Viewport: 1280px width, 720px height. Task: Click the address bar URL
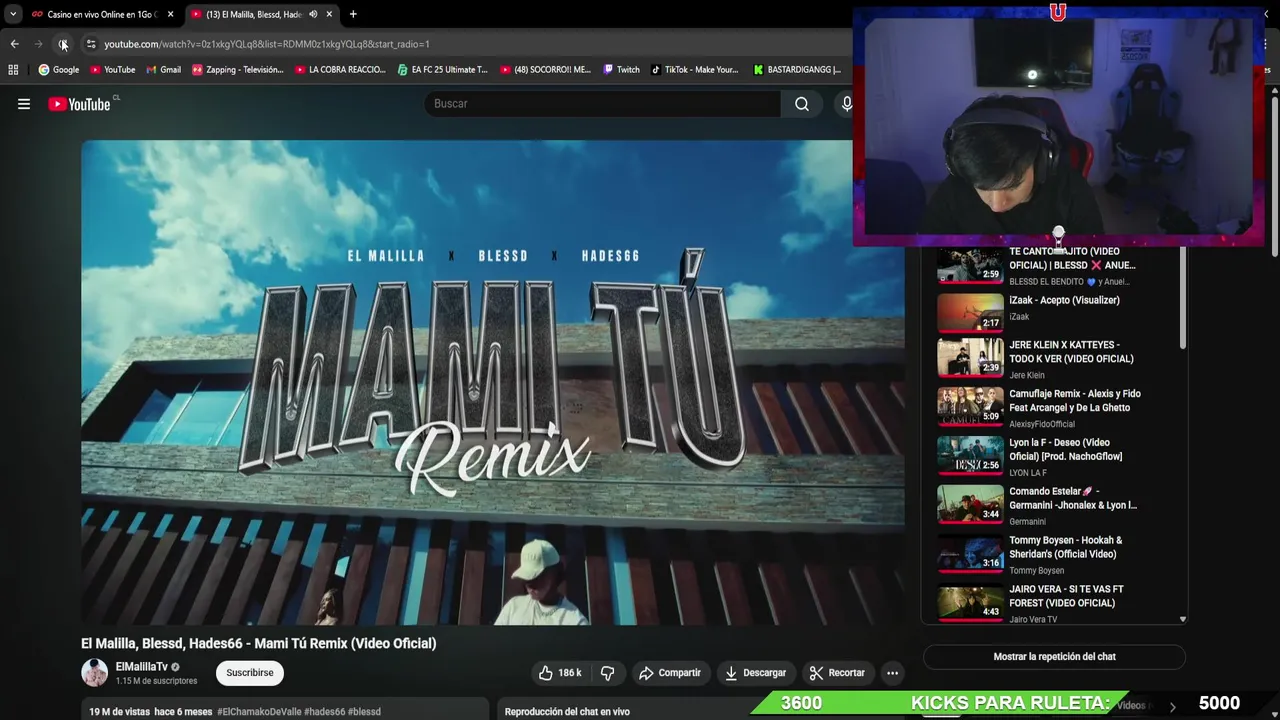(x=267, y=44)
